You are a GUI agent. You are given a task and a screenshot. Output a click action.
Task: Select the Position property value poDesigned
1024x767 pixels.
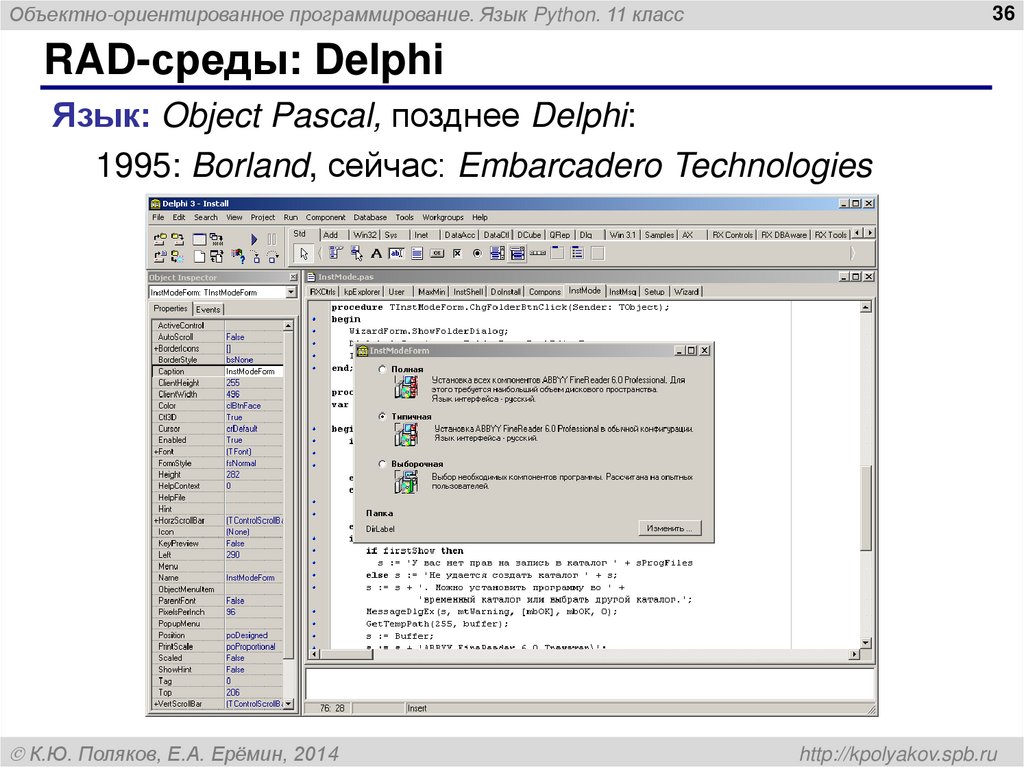pos(247,635)
